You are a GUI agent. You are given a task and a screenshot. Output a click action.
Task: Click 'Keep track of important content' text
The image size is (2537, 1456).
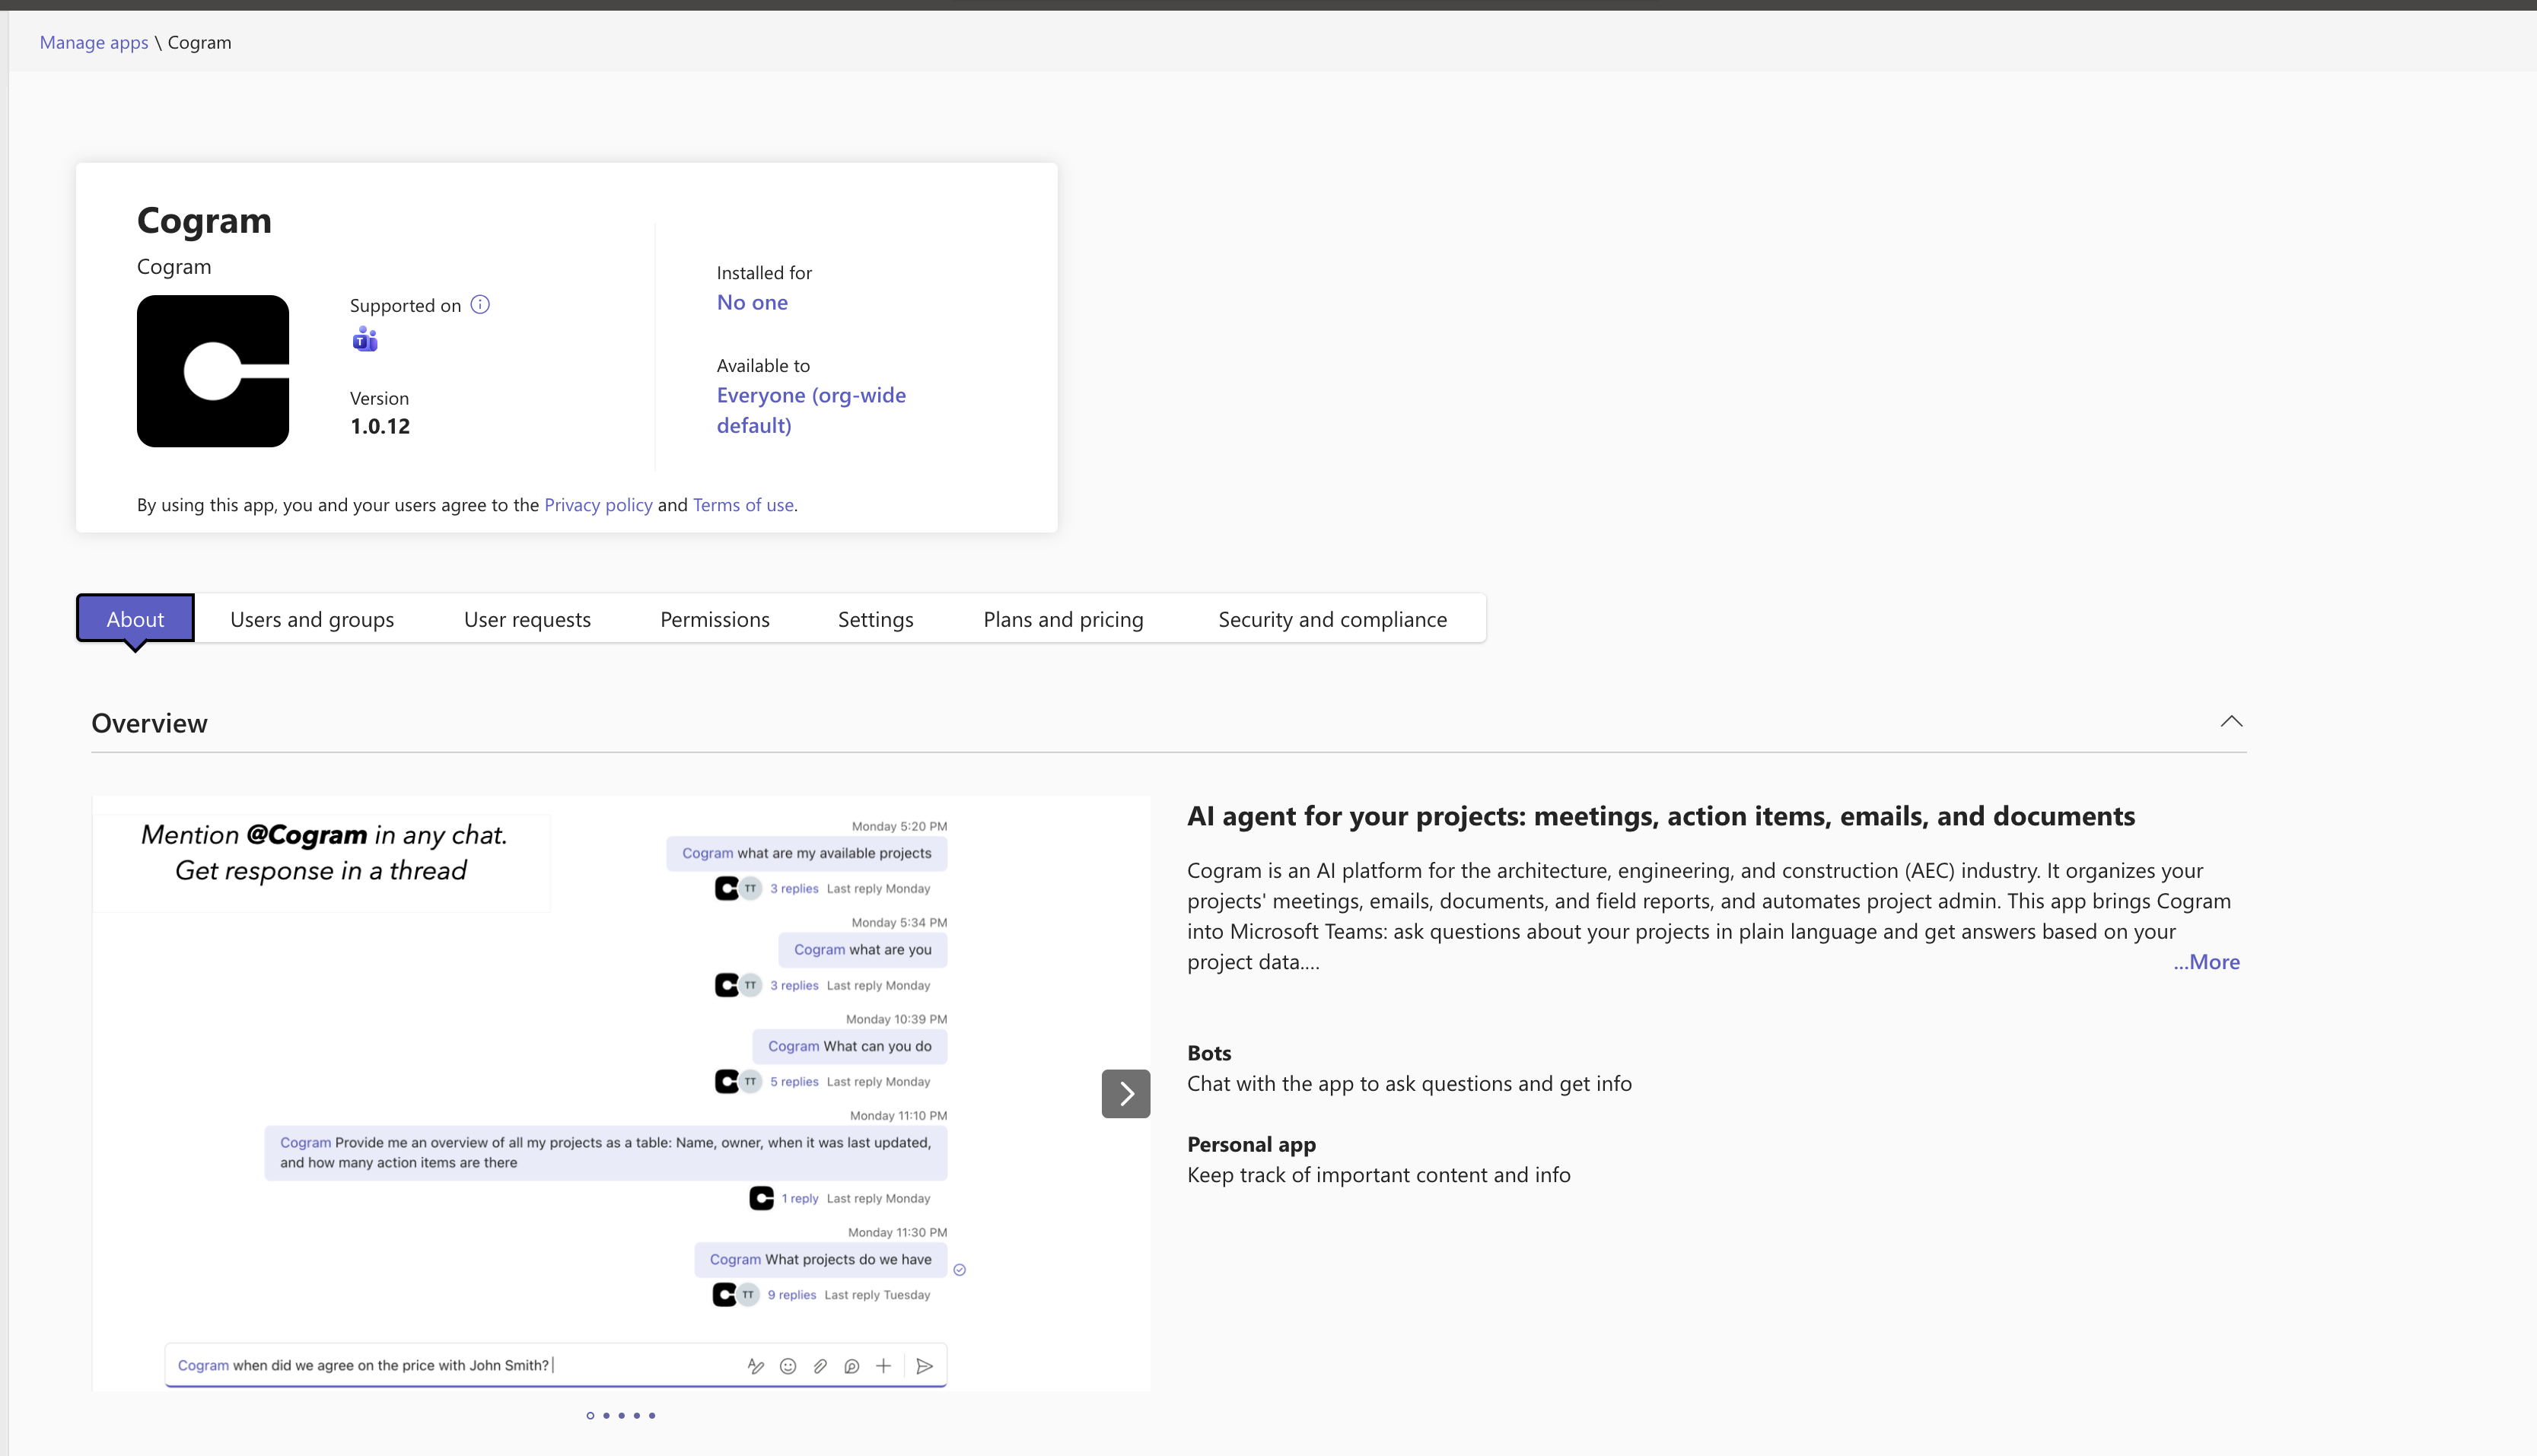1378,1175
